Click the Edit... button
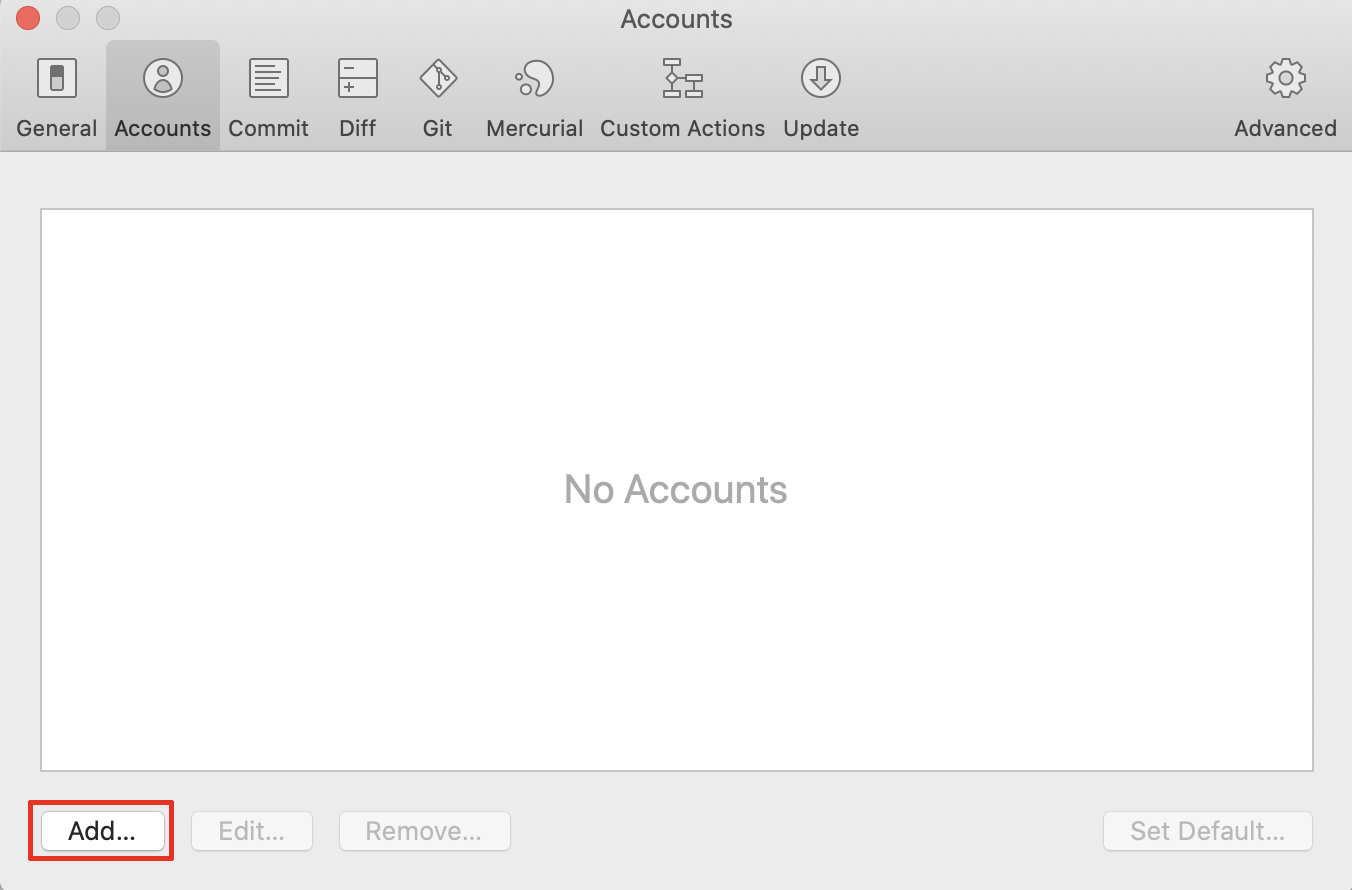 [x=252, y=831]
